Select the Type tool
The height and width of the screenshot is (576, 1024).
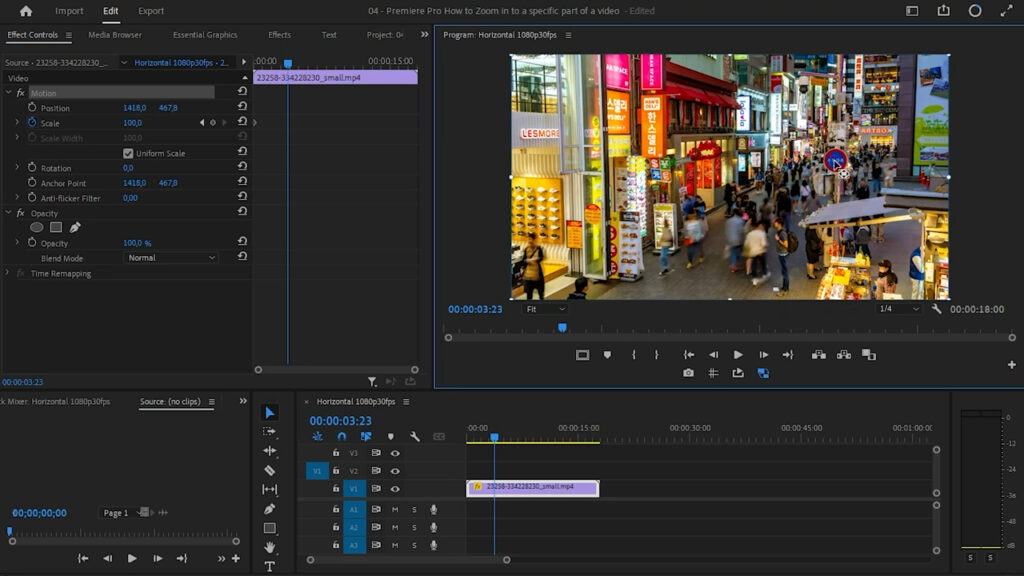[x=270, y=566]
